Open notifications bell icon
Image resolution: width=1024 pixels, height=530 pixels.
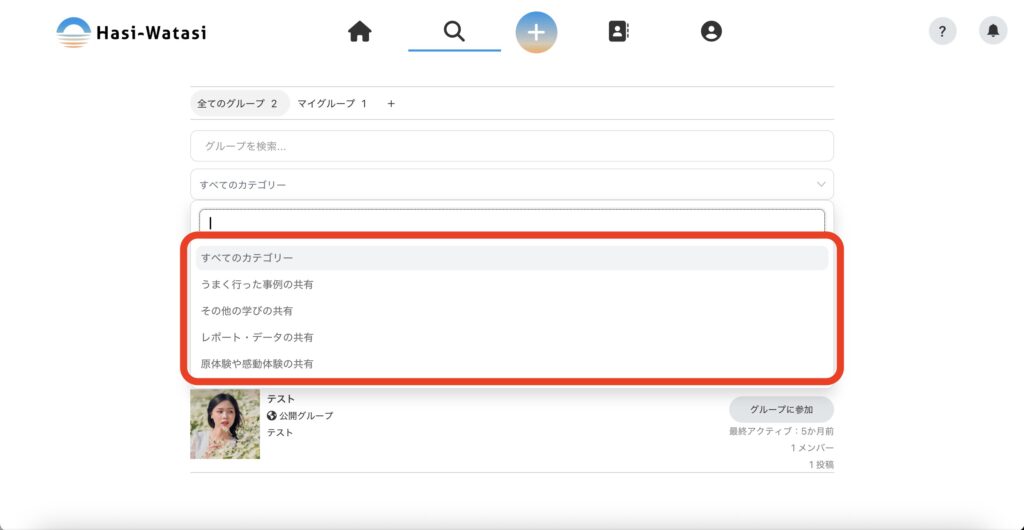992,32
